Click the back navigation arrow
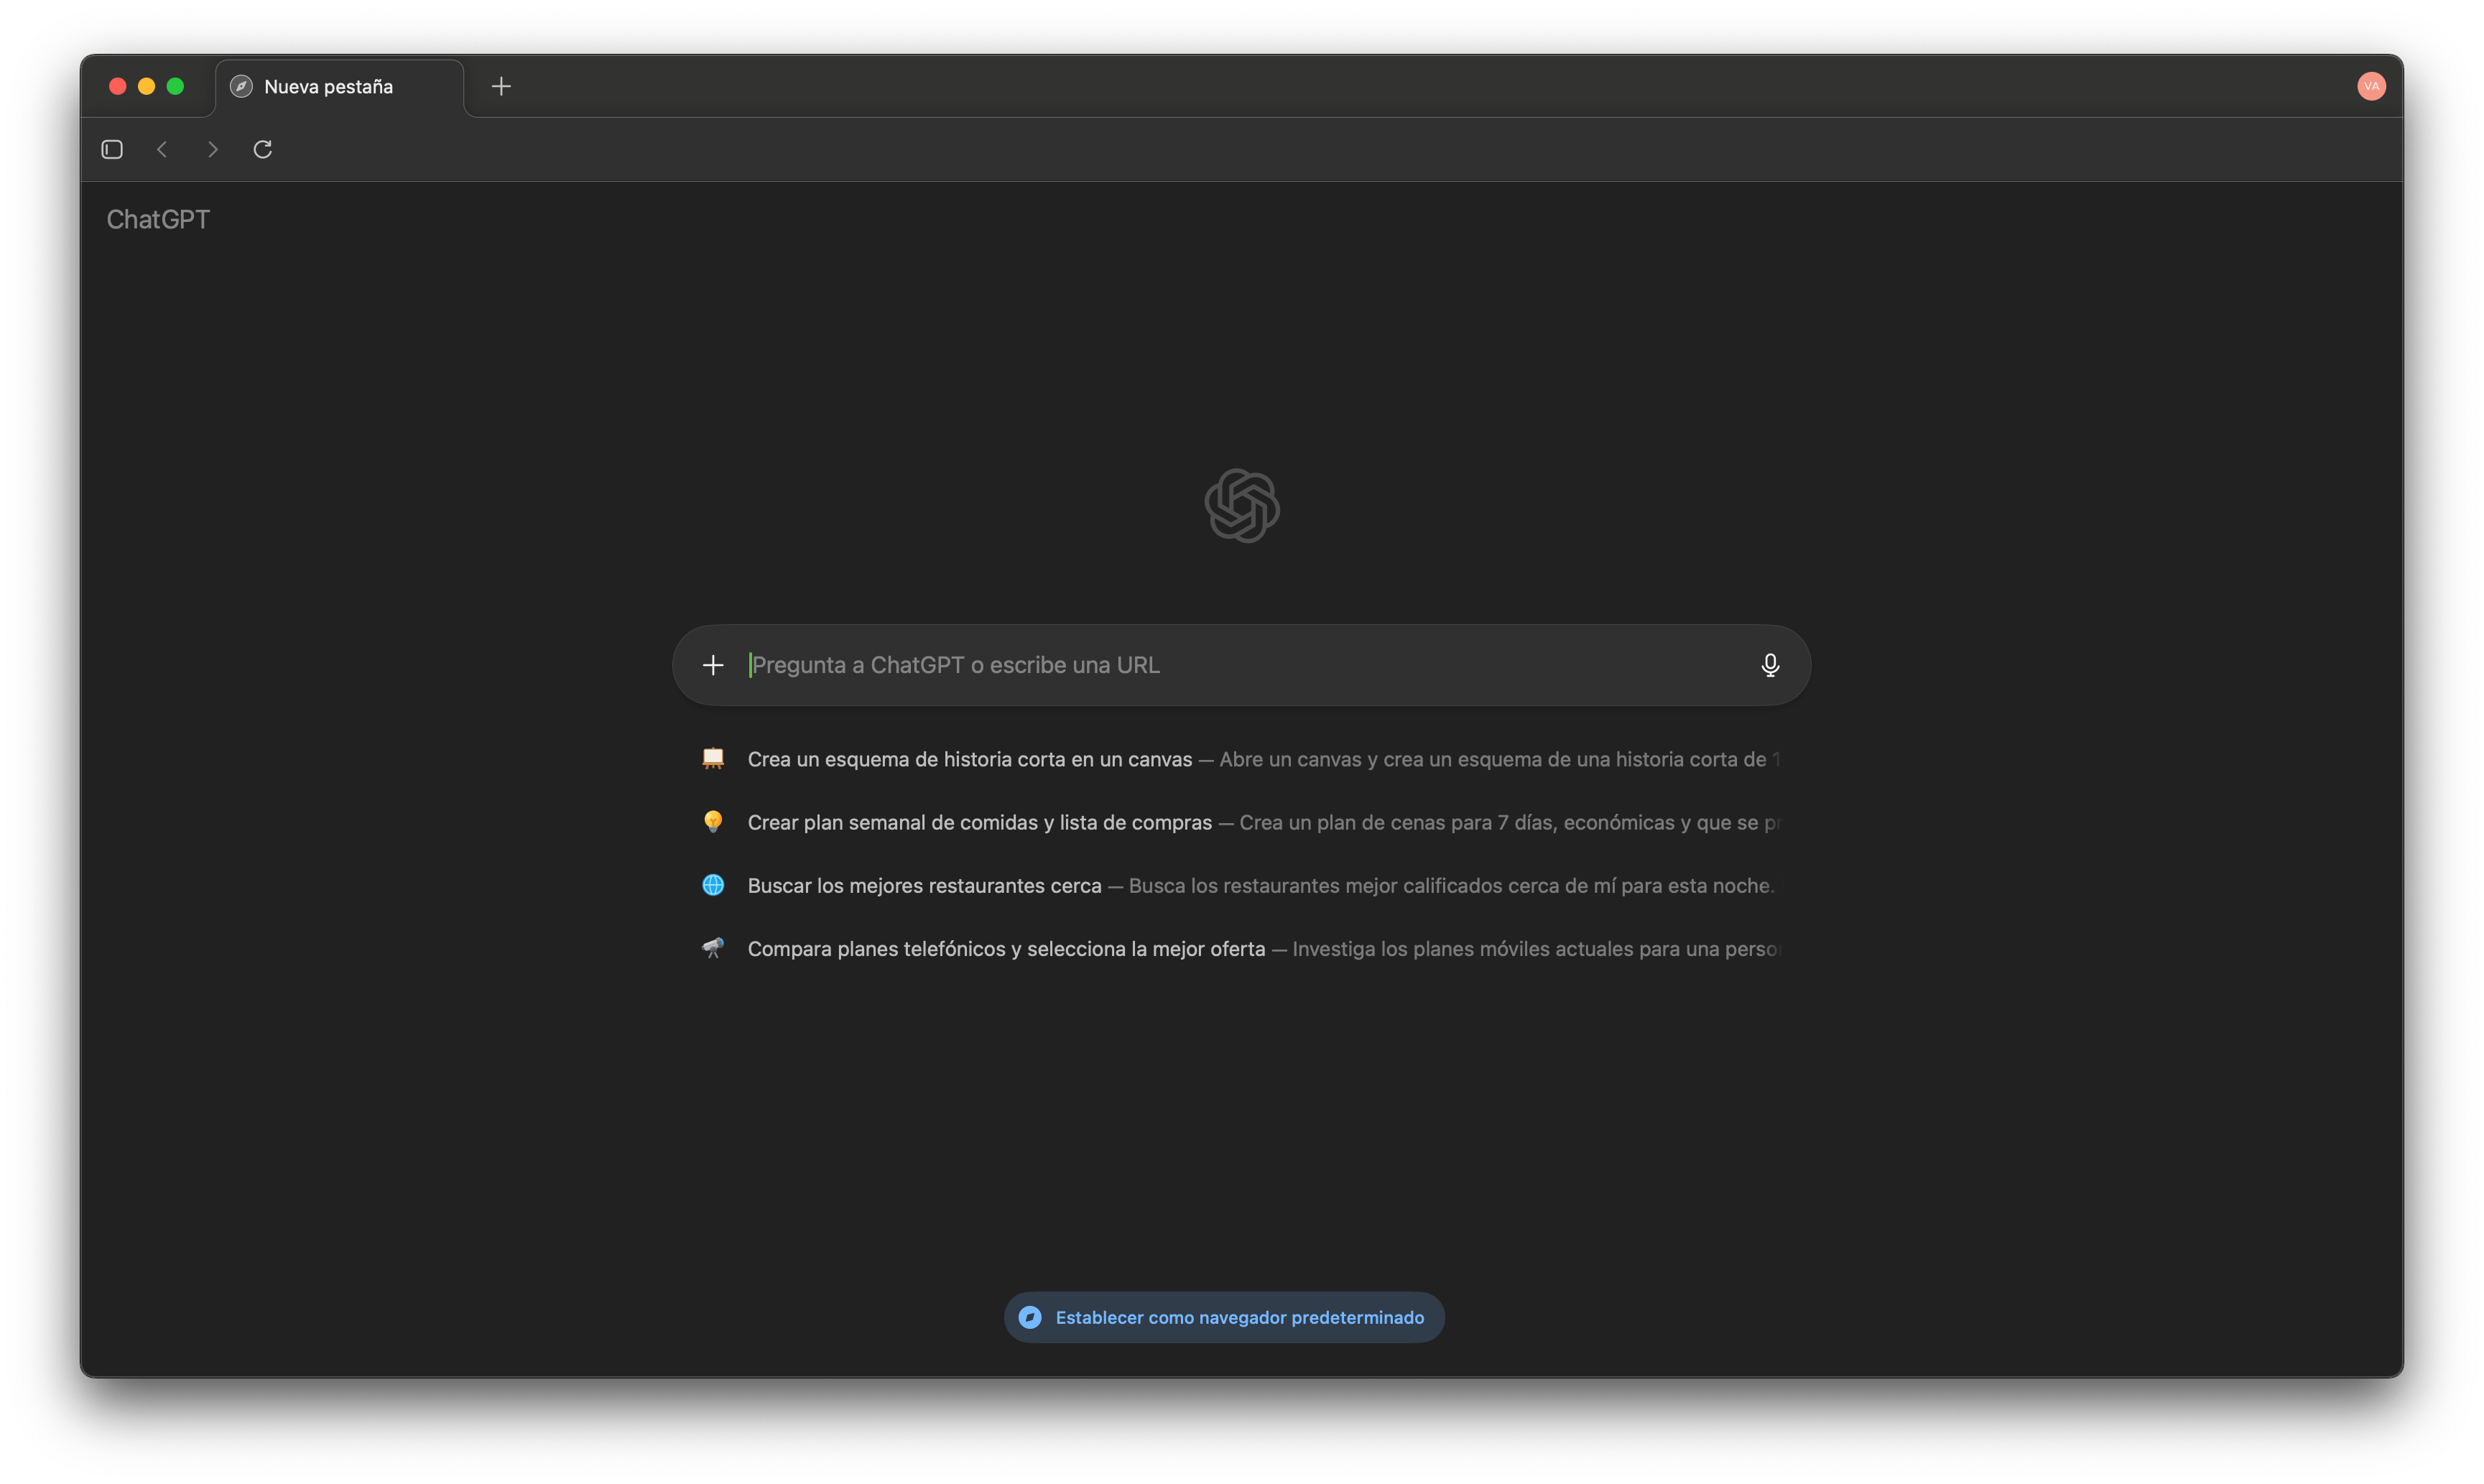 pyautogui.click(x=162, y=149)
